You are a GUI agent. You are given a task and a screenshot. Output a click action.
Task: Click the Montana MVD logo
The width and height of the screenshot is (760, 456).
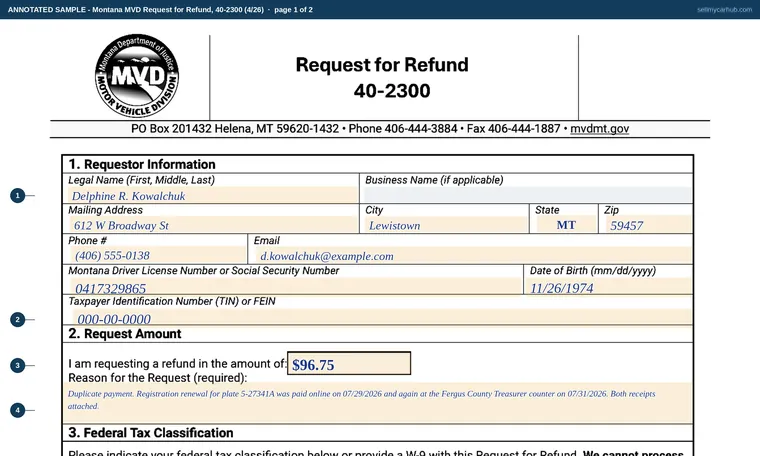[x=137, y=76]
